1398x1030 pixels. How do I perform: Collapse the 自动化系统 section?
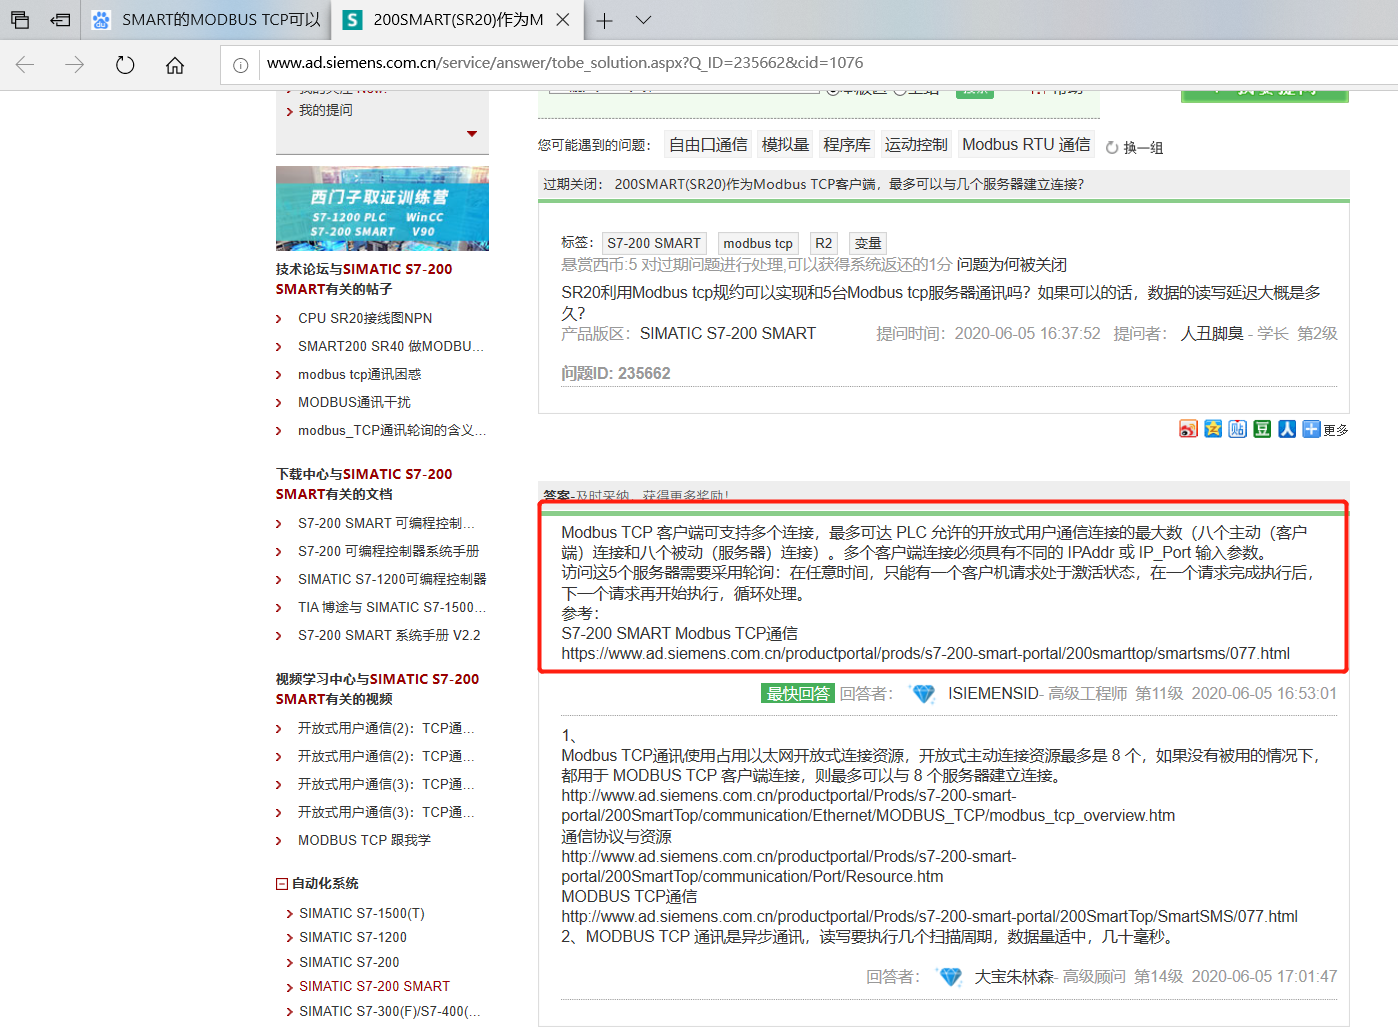coord(282,884)
